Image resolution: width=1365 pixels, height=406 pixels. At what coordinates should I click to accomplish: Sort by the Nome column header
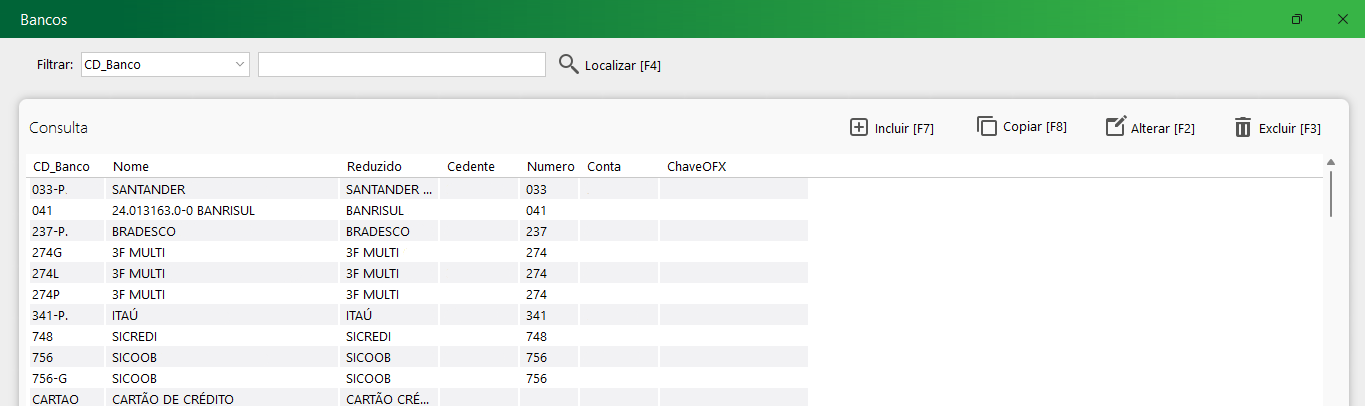point(130,166)
